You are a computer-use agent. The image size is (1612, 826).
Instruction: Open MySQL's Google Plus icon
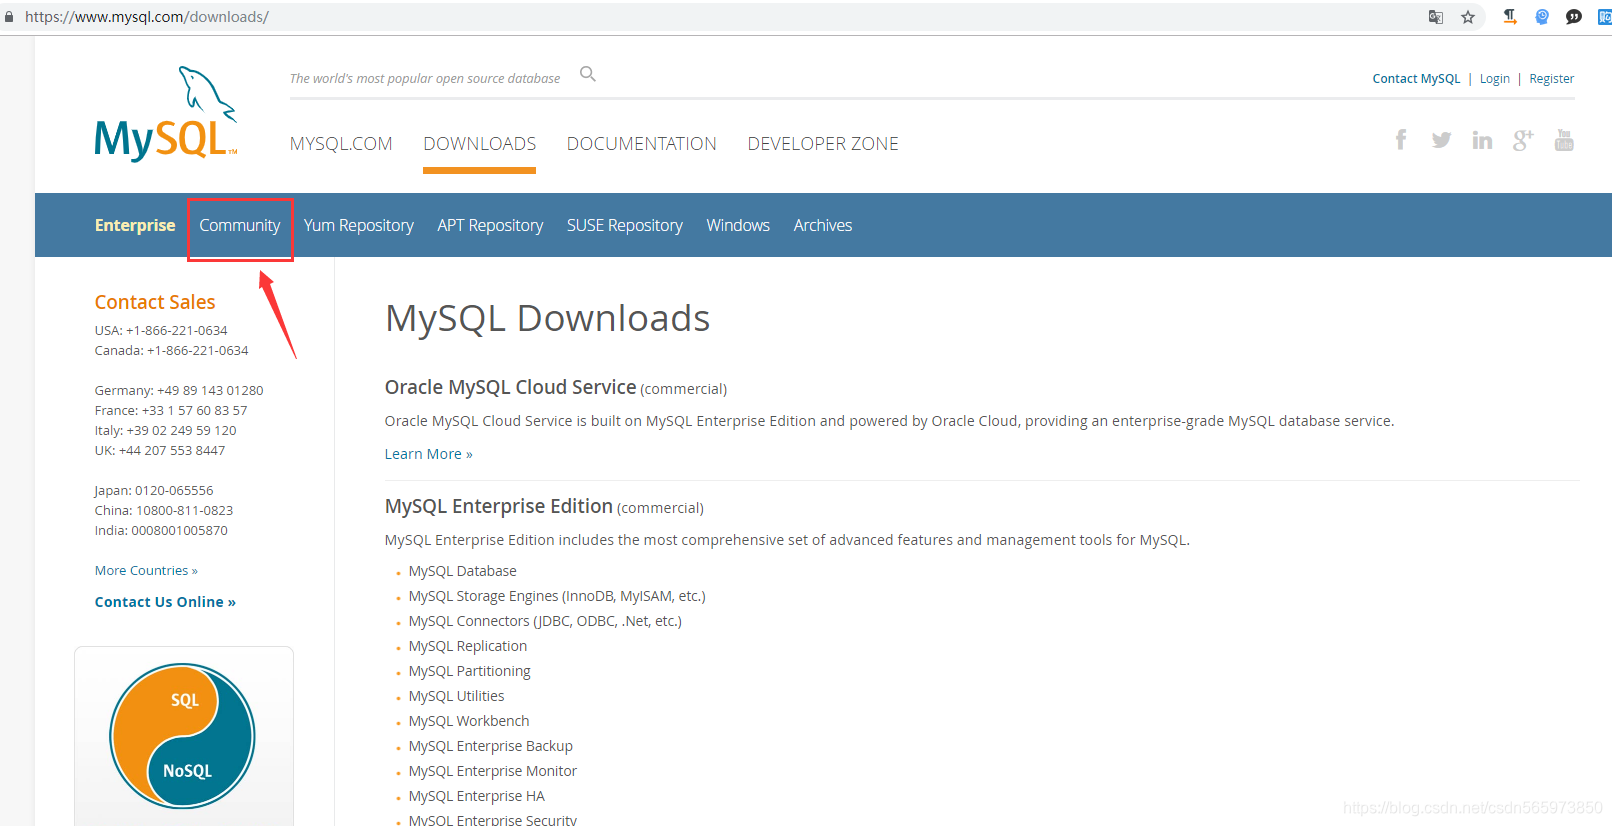(1523, 140)
